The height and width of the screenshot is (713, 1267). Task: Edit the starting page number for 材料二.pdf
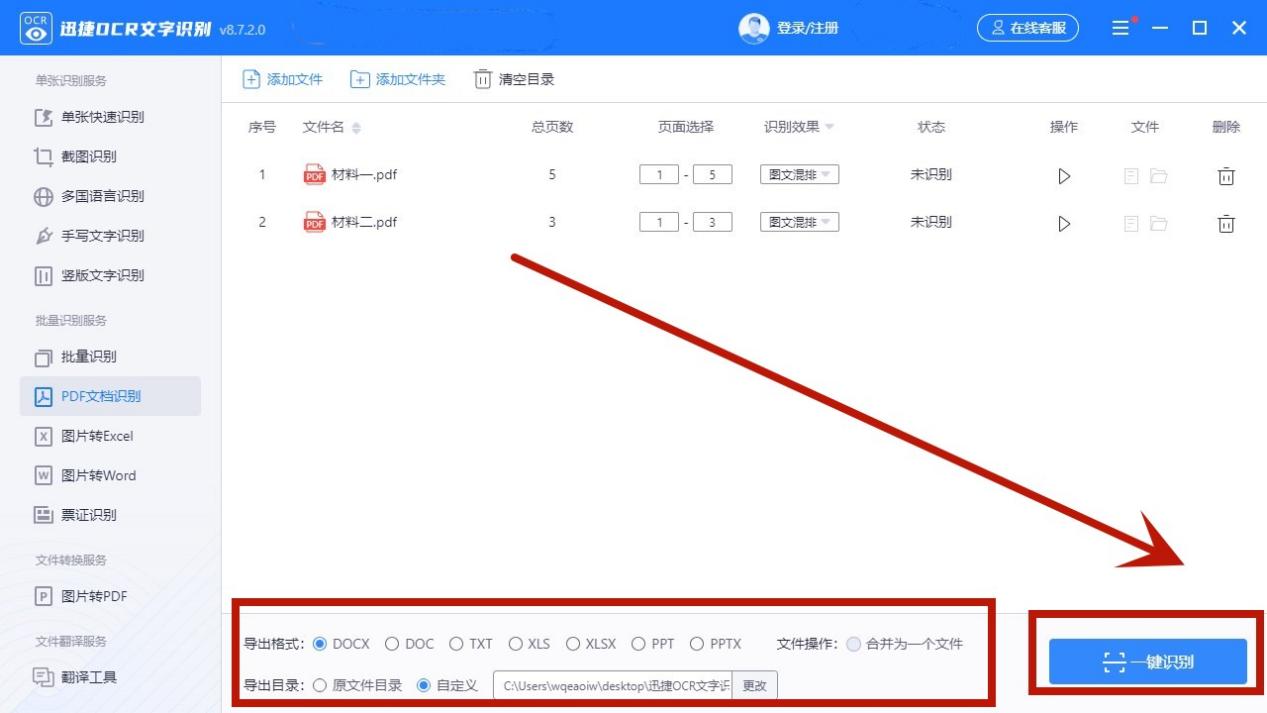659,222
